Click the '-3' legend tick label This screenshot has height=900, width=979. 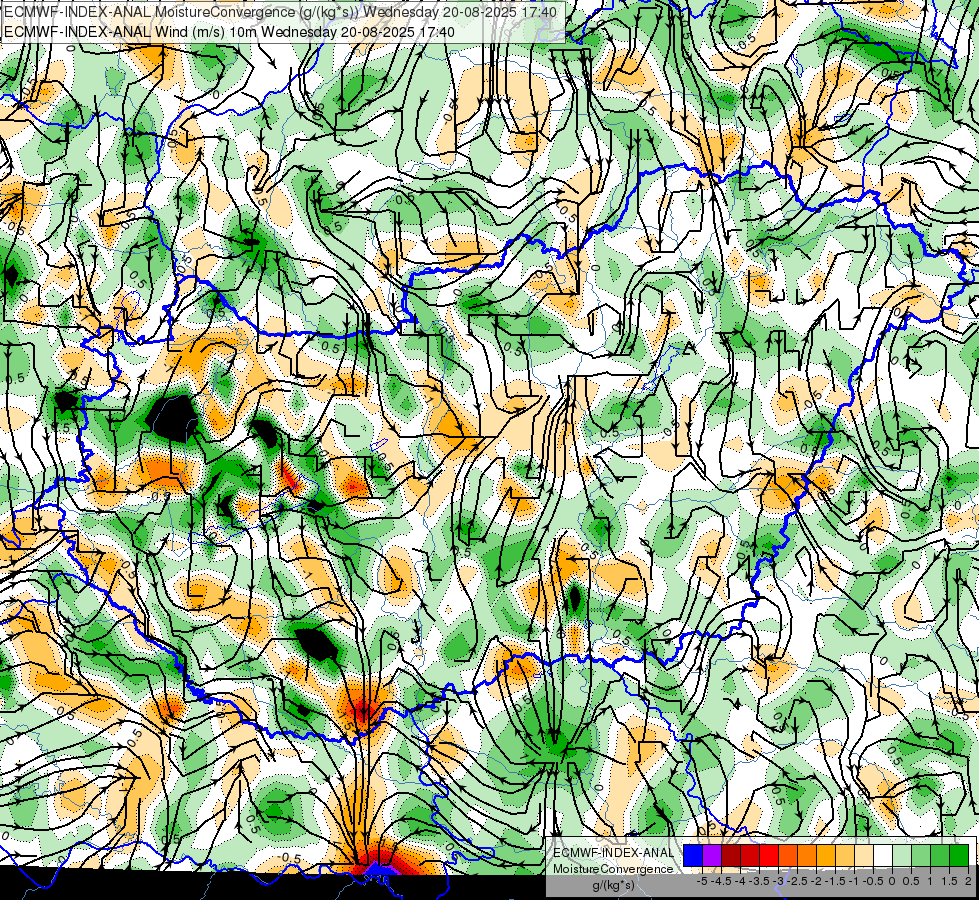click(x=779, y=881)
